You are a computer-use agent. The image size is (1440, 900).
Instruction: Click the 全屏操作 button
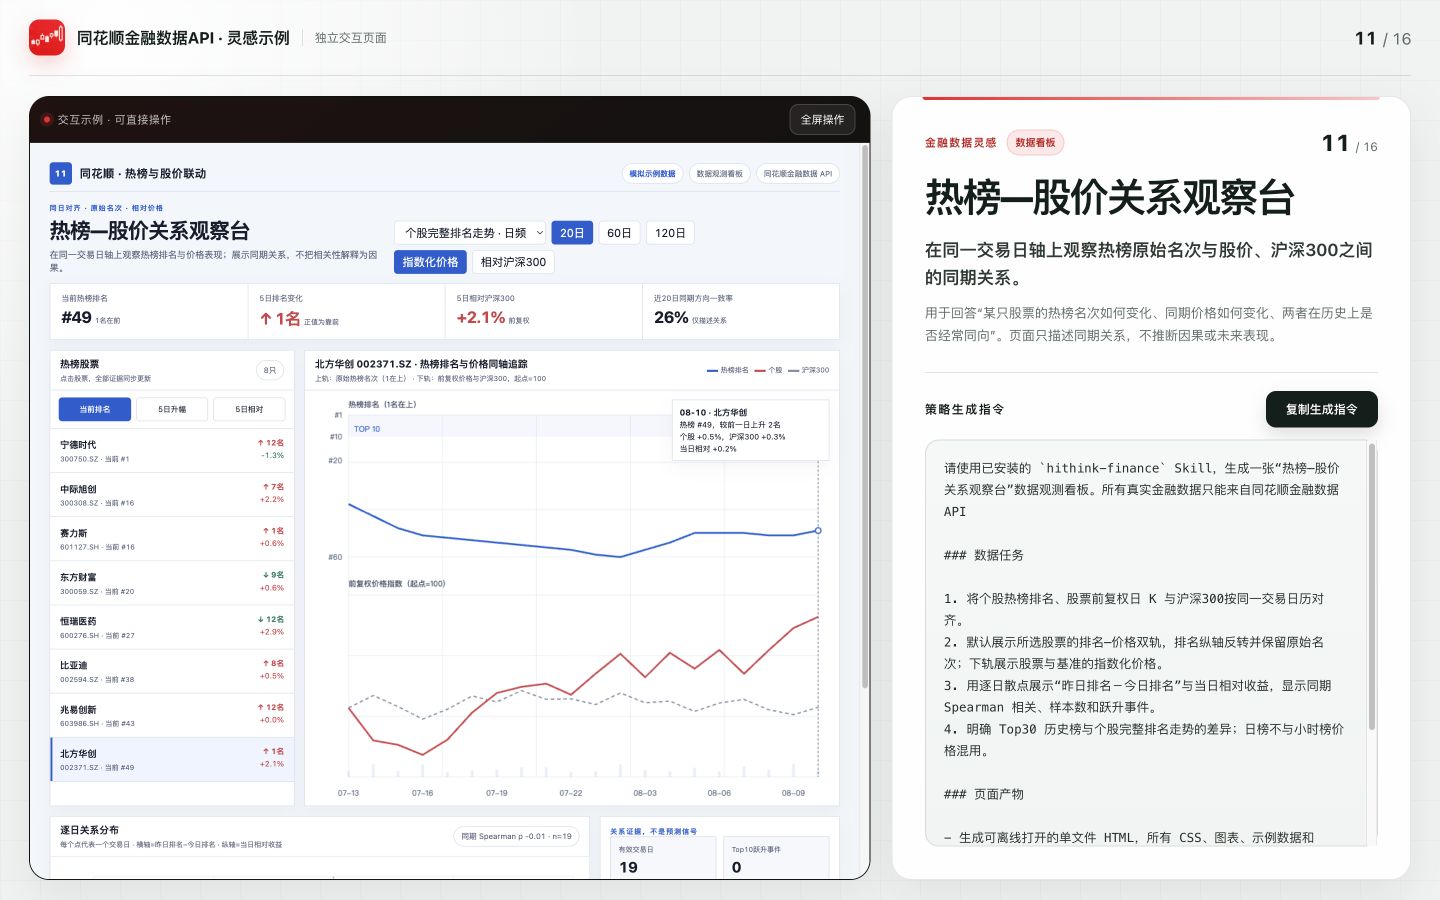pyautogui.click(x=822, y=119)
